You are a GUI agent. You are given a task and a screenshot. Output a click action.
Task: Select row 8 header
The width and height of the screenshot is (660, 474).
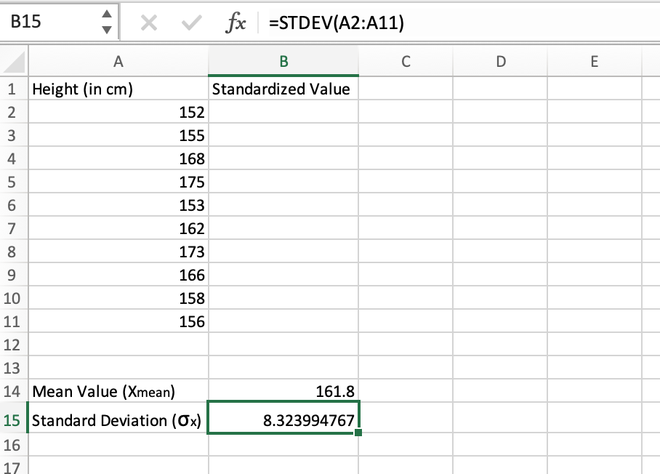tap(12, 251)
